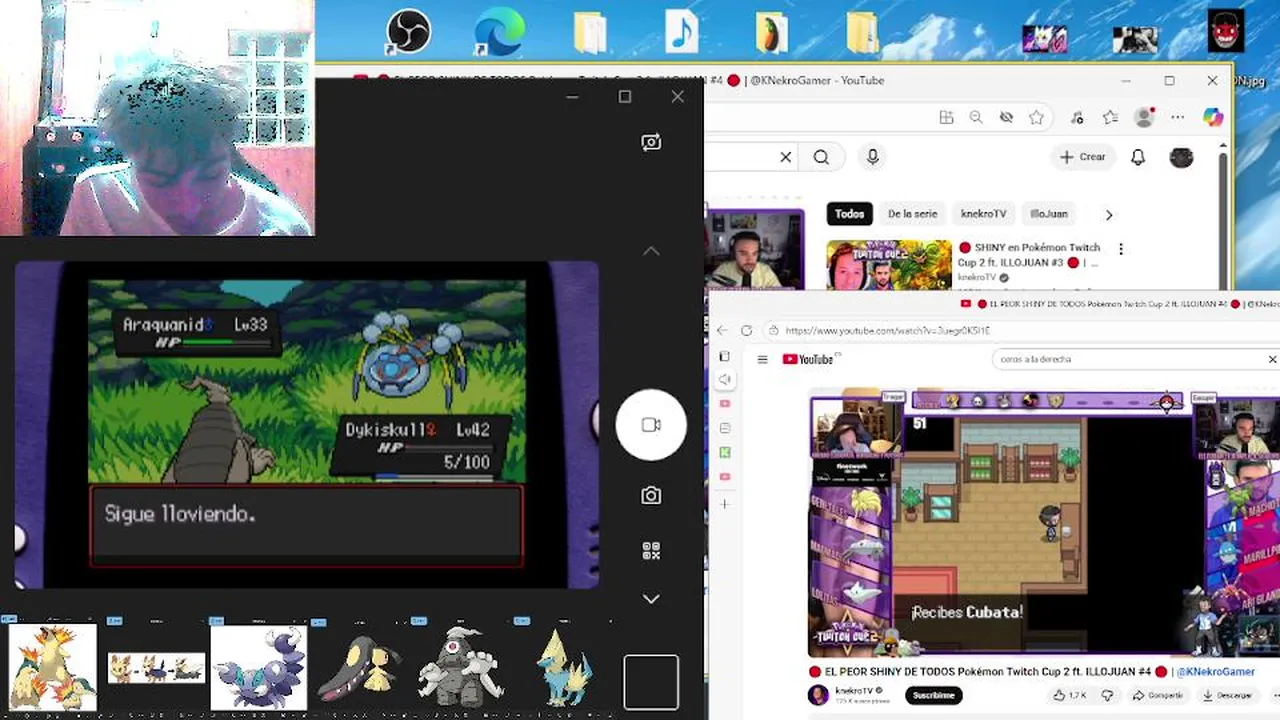The height and width of the screenshot is (720, 1280).
Task: Show more filter chips with right arrow
Action: pyautogui.click(x=1109, y=214)
